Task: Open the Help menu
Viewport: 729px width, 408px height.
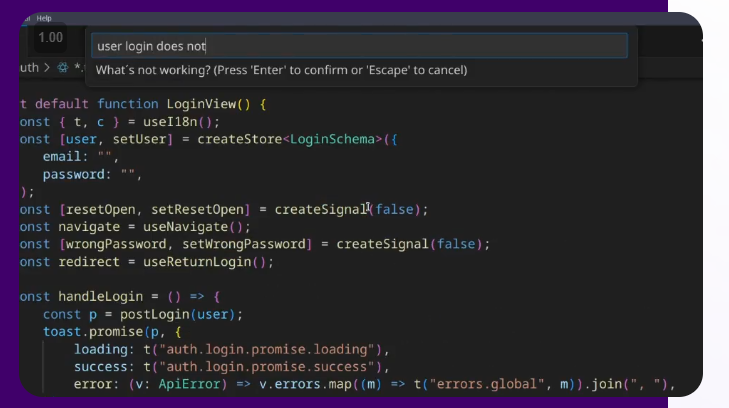Action: pyautogui.click(x=44, y=18)
